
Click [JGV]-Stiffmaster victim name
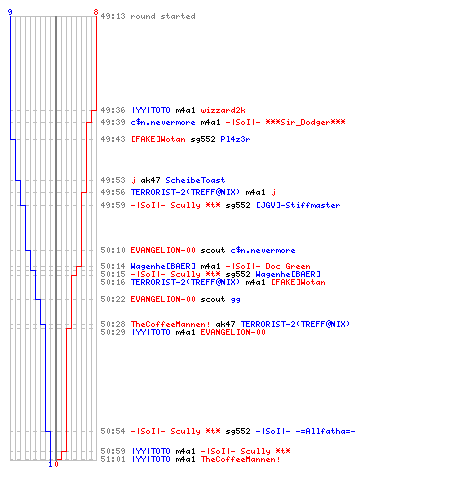coord(298,205)
